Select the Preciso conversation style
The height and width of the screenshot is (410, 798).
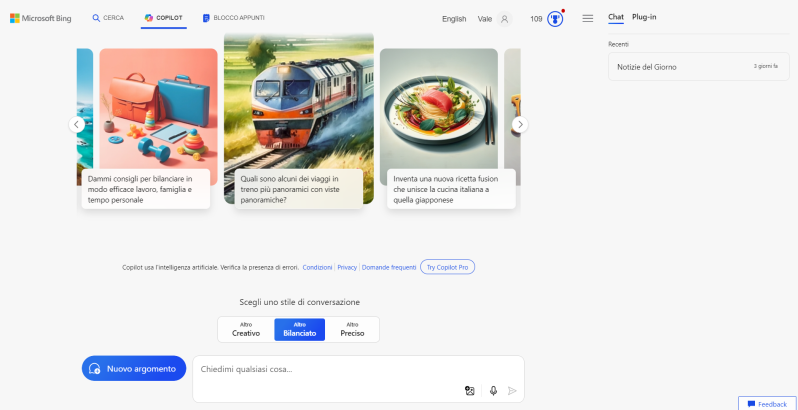click(x=352, y=329)
